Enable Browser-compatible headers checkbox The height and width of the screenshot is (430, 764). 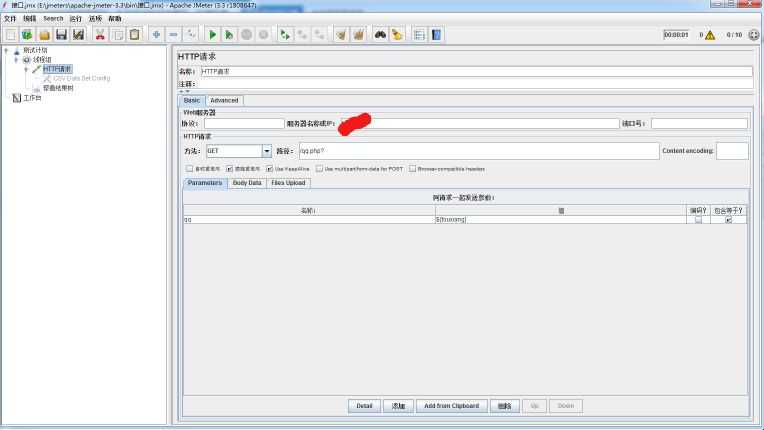pyautogui.click(x=413, y=168)
